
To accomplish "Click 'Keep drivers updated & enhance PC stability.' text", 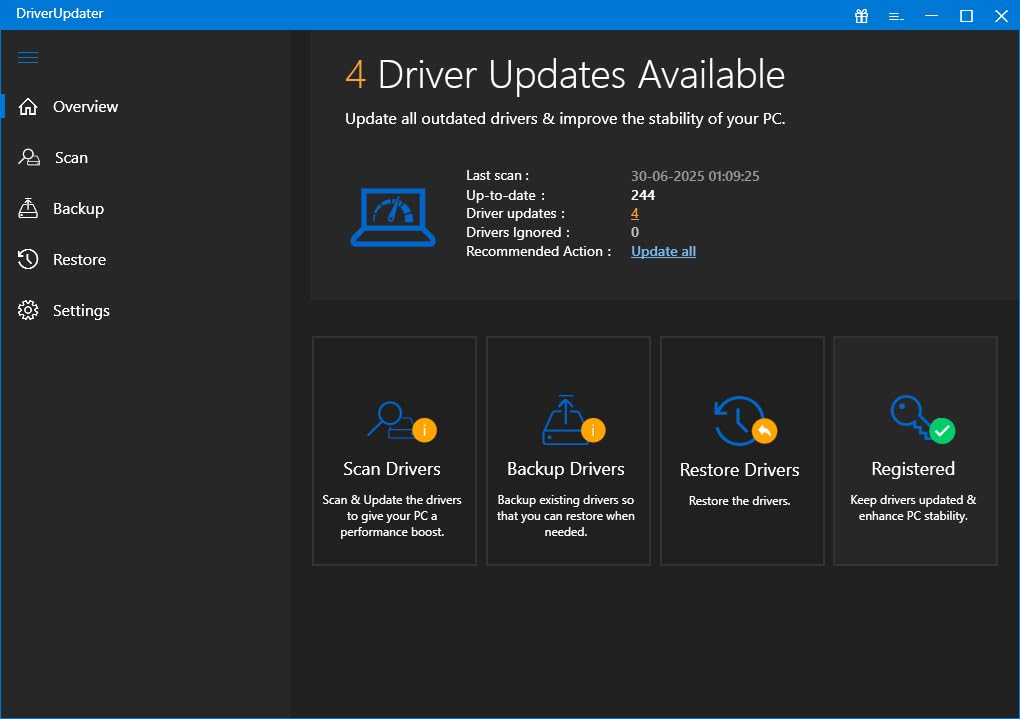I will tap(913, 508).
